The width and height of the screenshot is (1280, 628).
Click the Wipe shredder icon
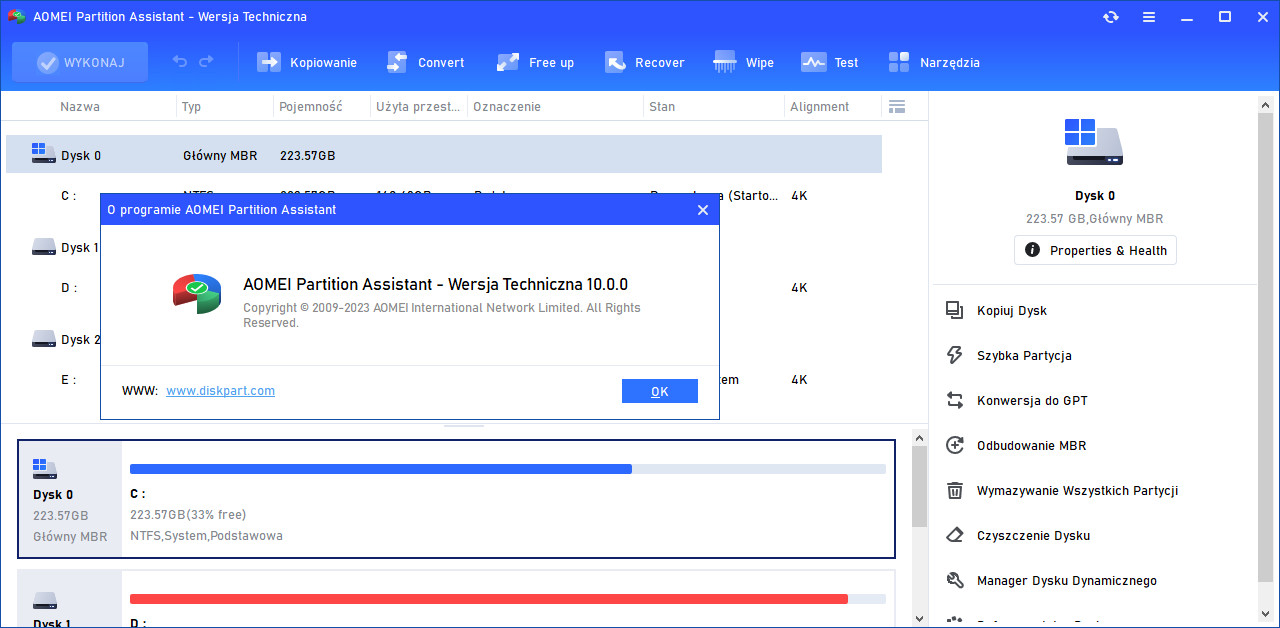725,62
